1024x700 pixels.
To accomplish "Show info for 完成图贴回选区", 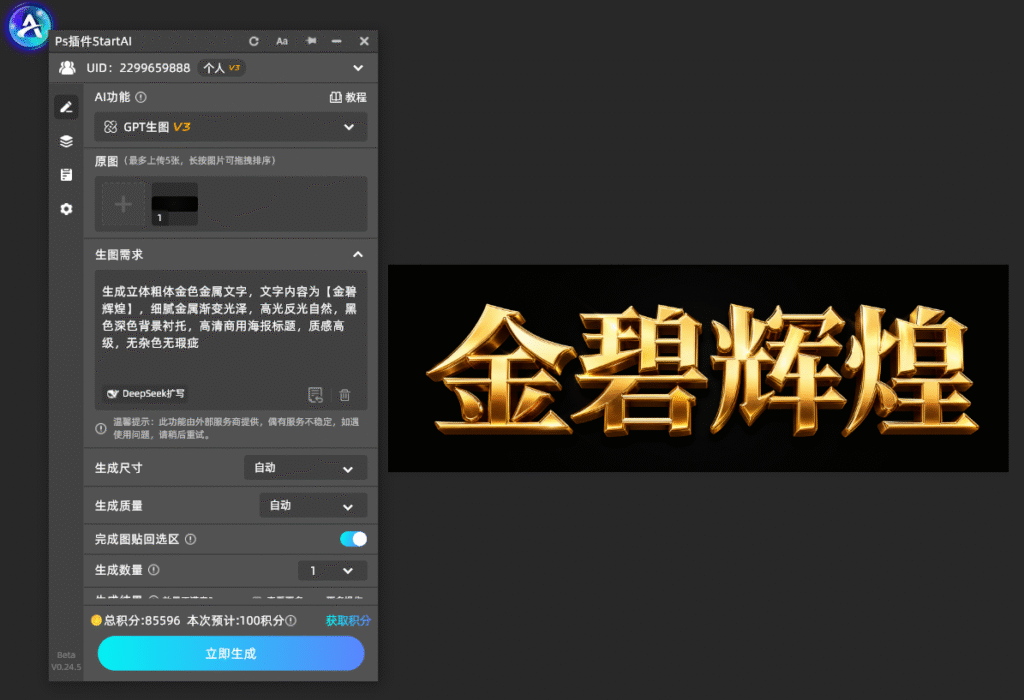I will (191, 539).
